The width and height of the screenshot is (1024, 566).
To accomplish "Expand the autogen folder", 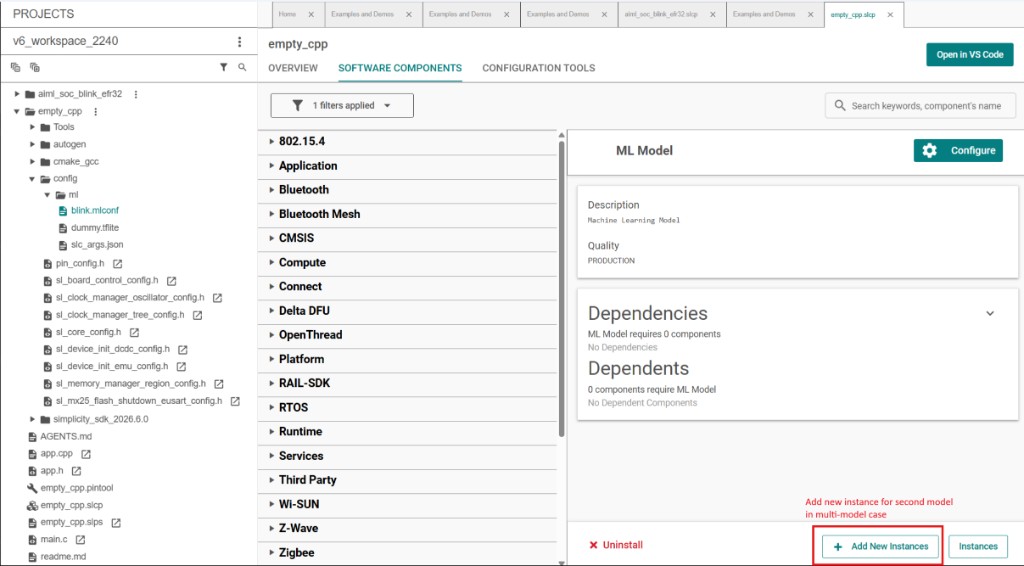I will click(x=33, y=144).
